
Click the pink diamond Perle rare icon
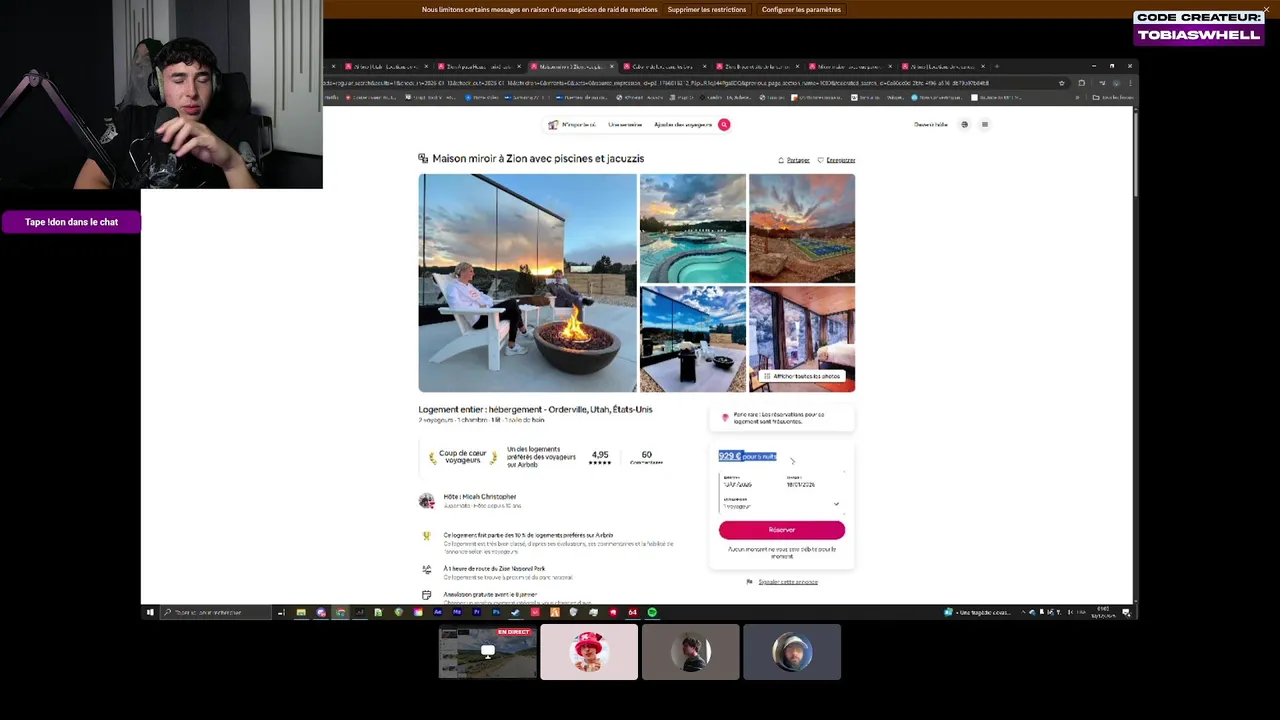(x=725, y=418)
